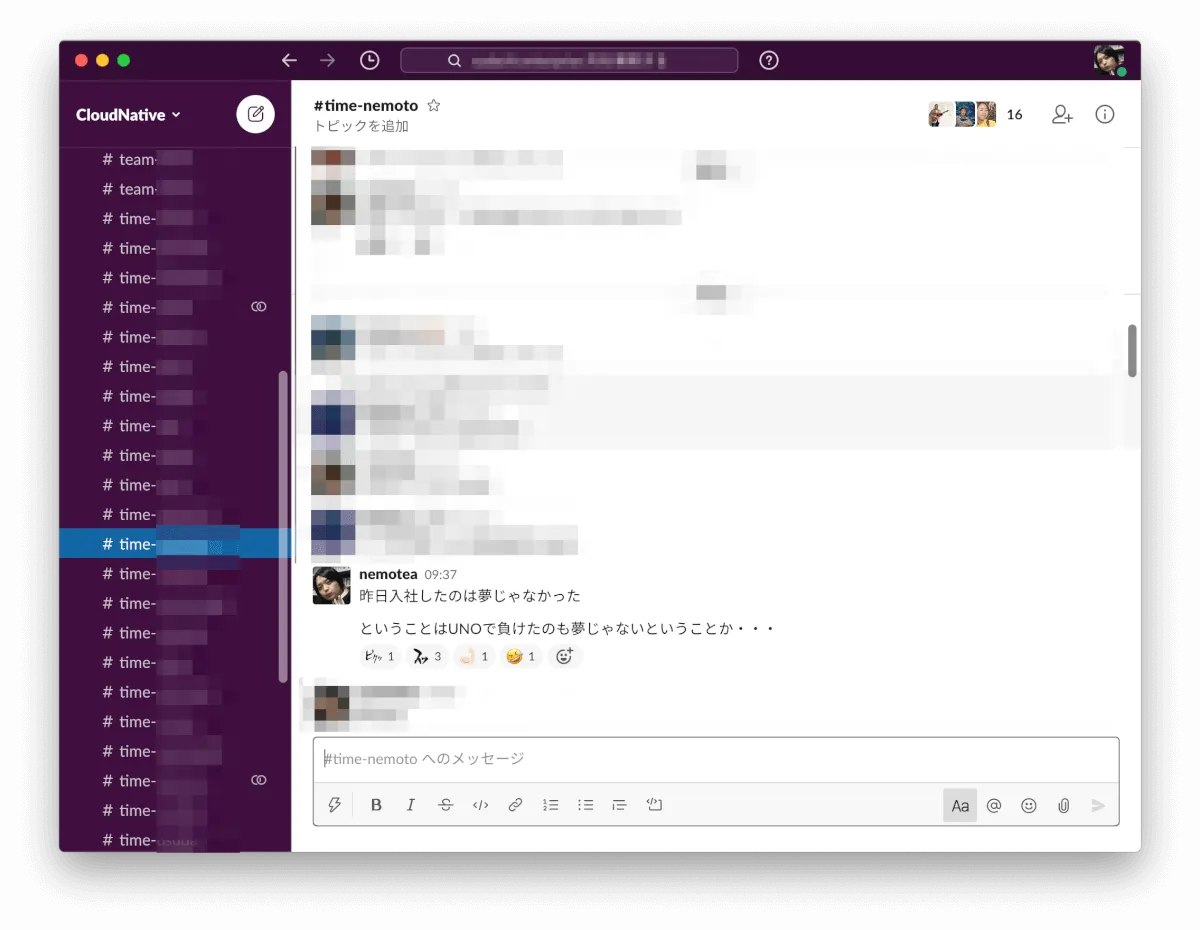The image size is (1200, 930).
Task: Go forward using the right arrow in top bar
Action: 327,60
